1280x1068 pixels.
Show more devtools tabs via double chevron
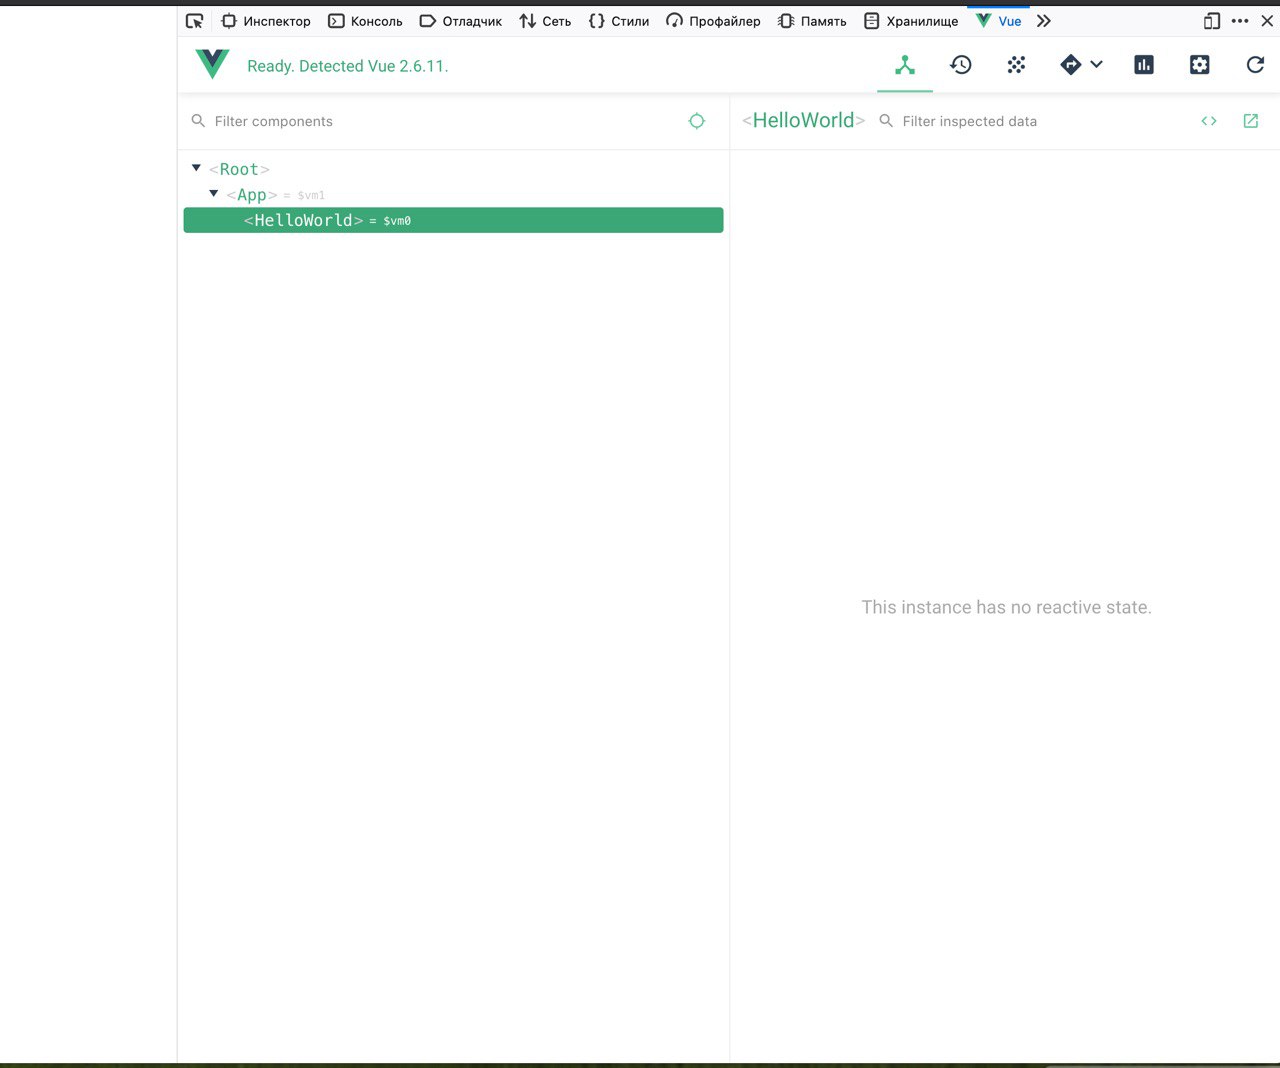click(1044, 21)
